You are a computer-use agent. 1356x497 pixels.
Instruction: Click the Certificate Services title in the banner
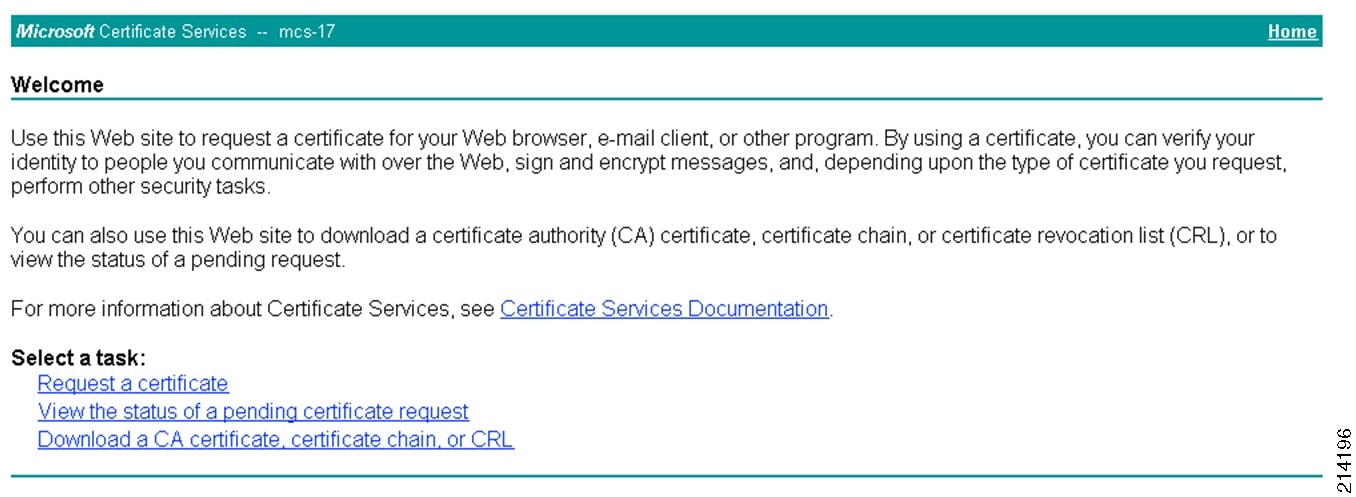pyautogui.click(x=172, y=31)
